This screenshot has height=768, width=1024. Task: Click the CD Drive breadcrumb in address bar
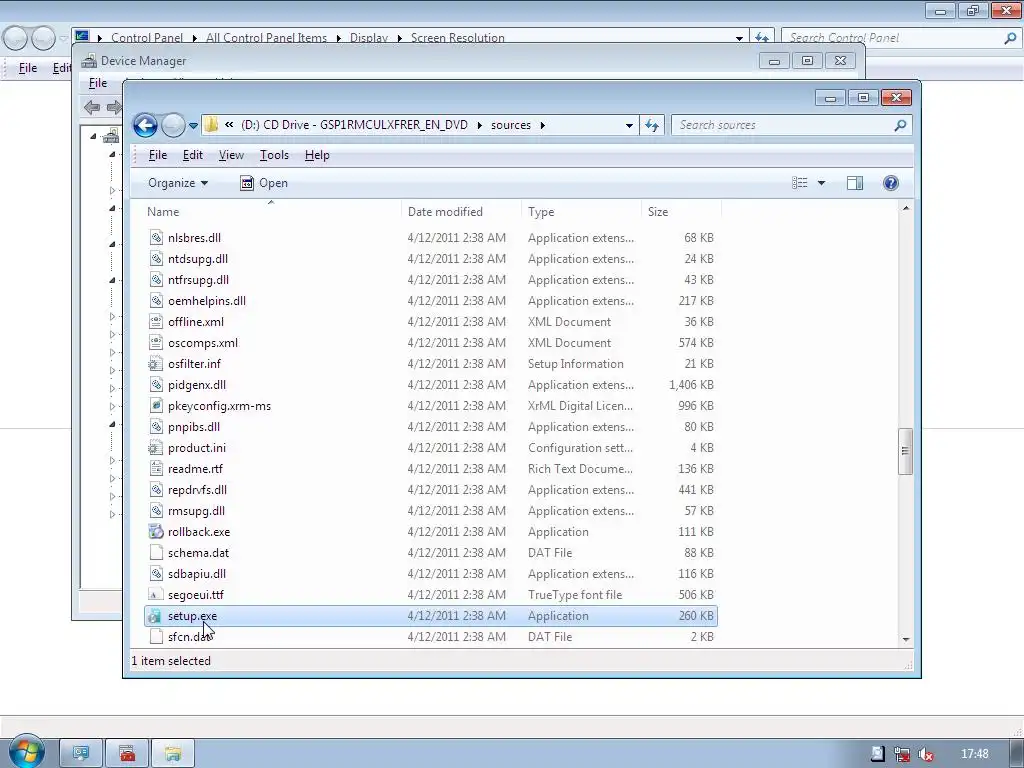click(355, 125)
